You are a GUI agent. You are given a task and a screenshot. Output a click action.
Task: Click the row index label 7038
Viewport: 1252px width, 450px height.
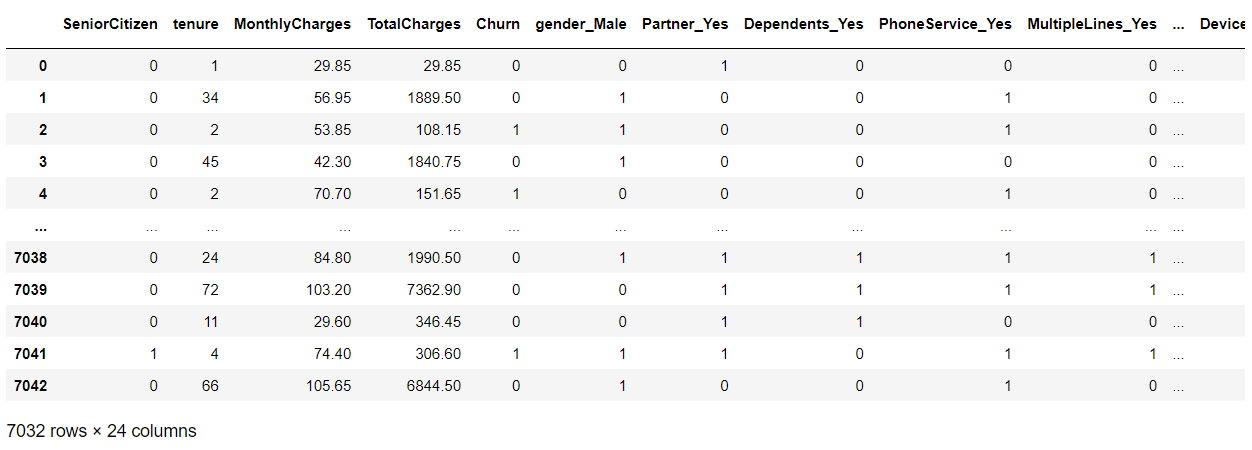point(30,258)
